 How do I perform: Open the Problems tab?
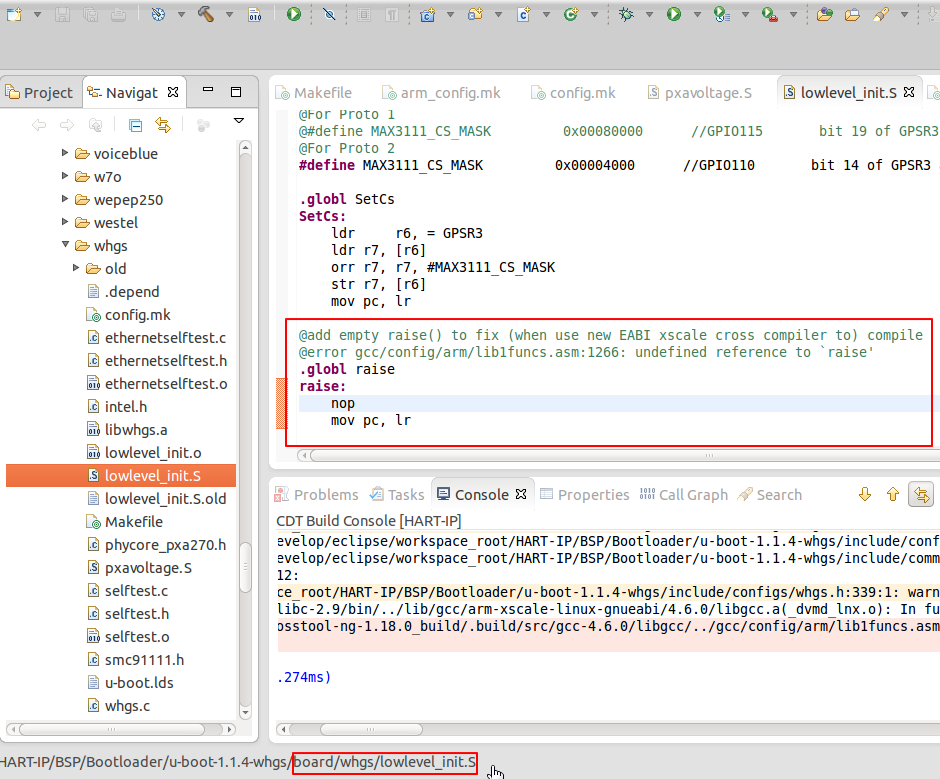tap(325, 495)
